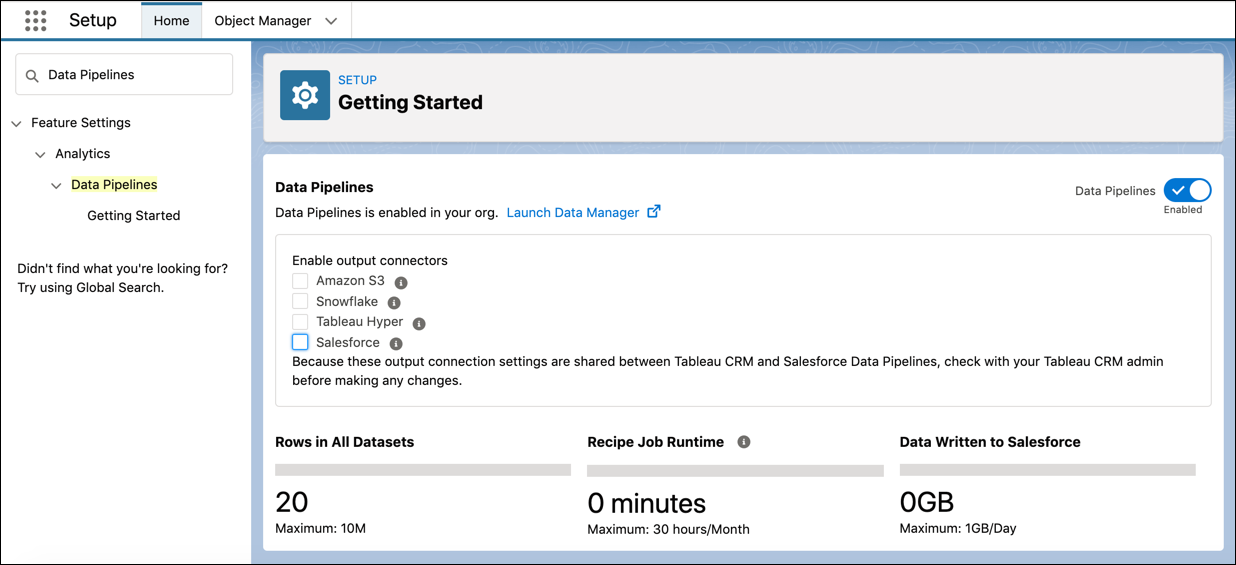The height and width of the screenshot is (565, 1236).
Task: Click the Salesforce connector info icon
Action: pos(396,343)
